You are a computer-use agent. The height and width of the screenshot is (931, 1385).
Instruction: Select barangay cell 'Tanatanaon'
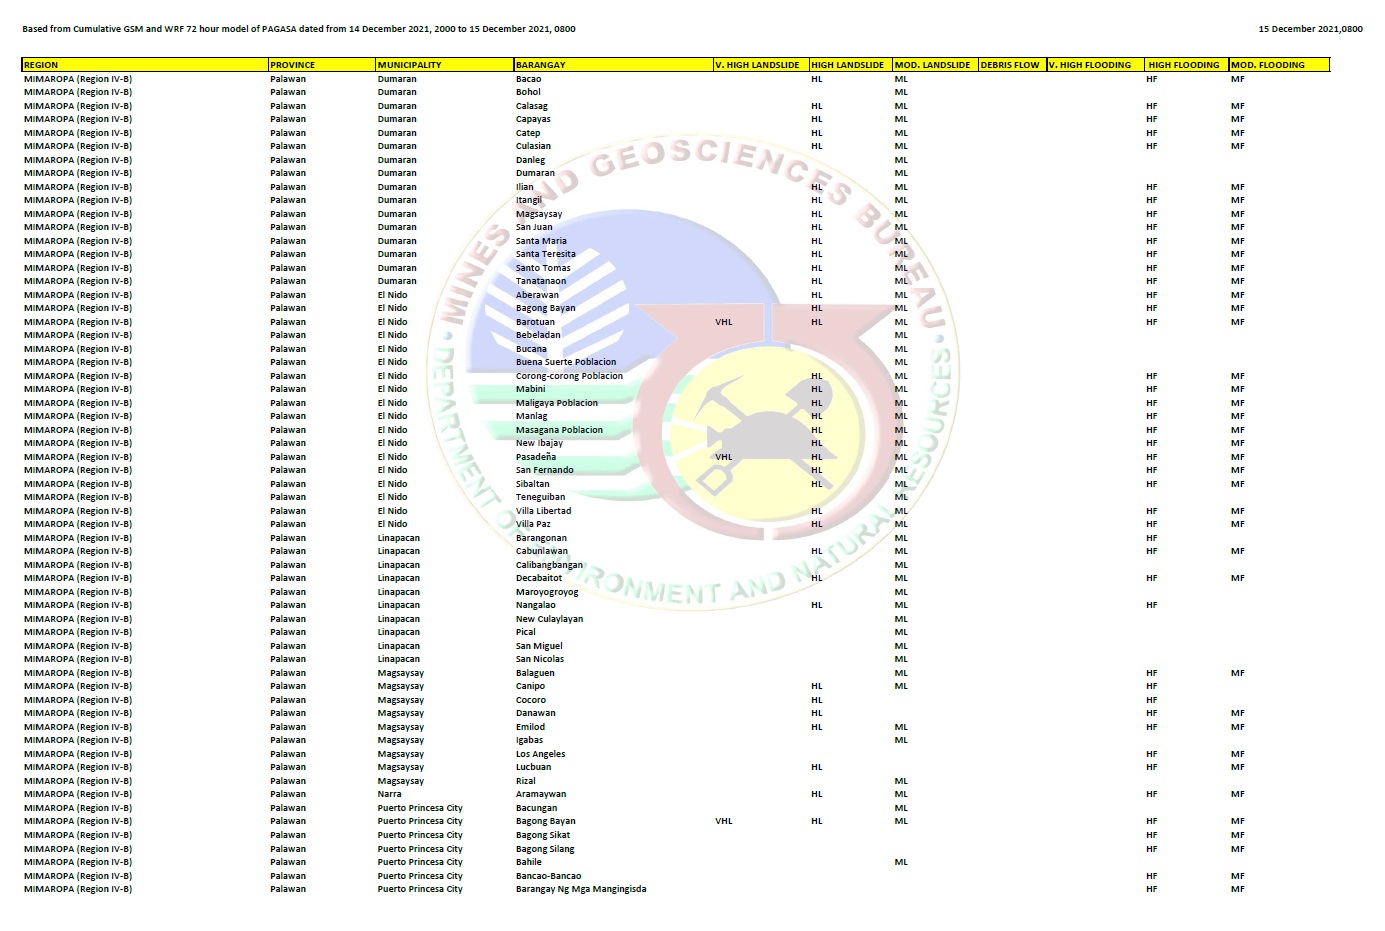[x=540, y=281]
